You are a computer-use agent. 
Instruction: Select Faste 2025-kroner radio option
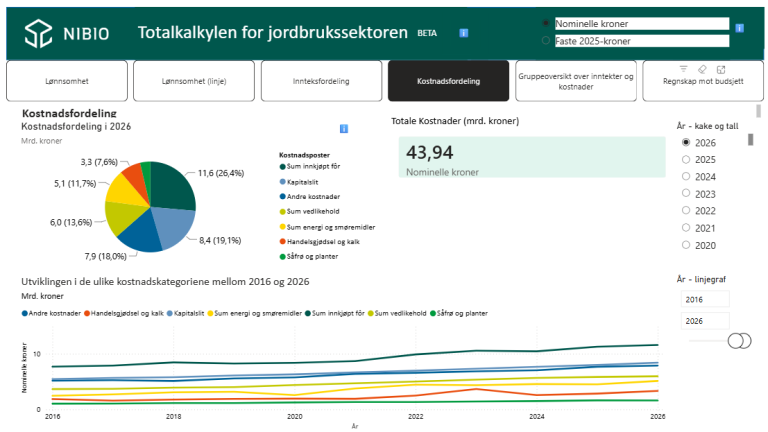click(x=546, y=41)
